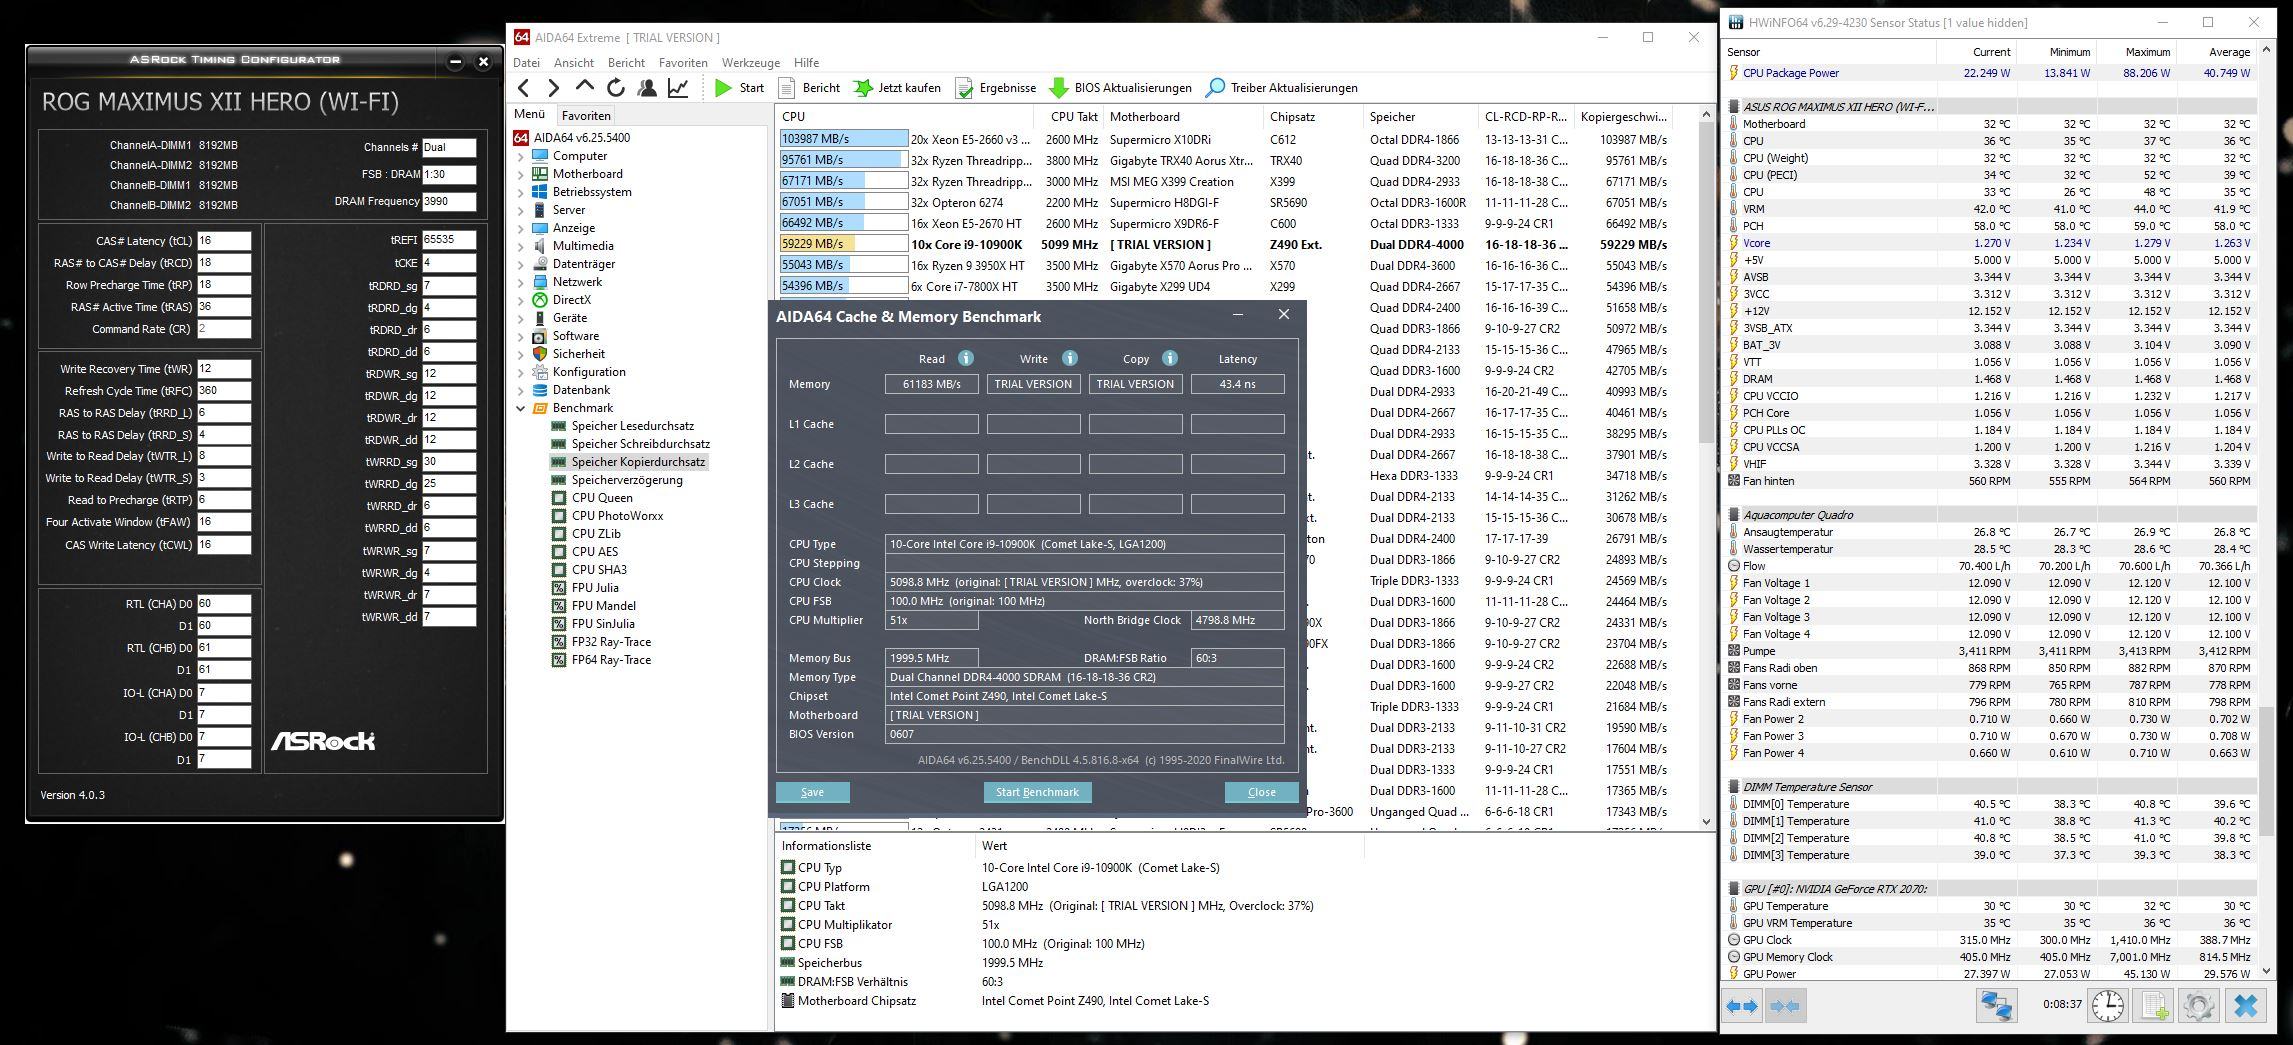2293x1045 pixels.
Task: Click Close in benchmark dialog
Action: 1261,792
